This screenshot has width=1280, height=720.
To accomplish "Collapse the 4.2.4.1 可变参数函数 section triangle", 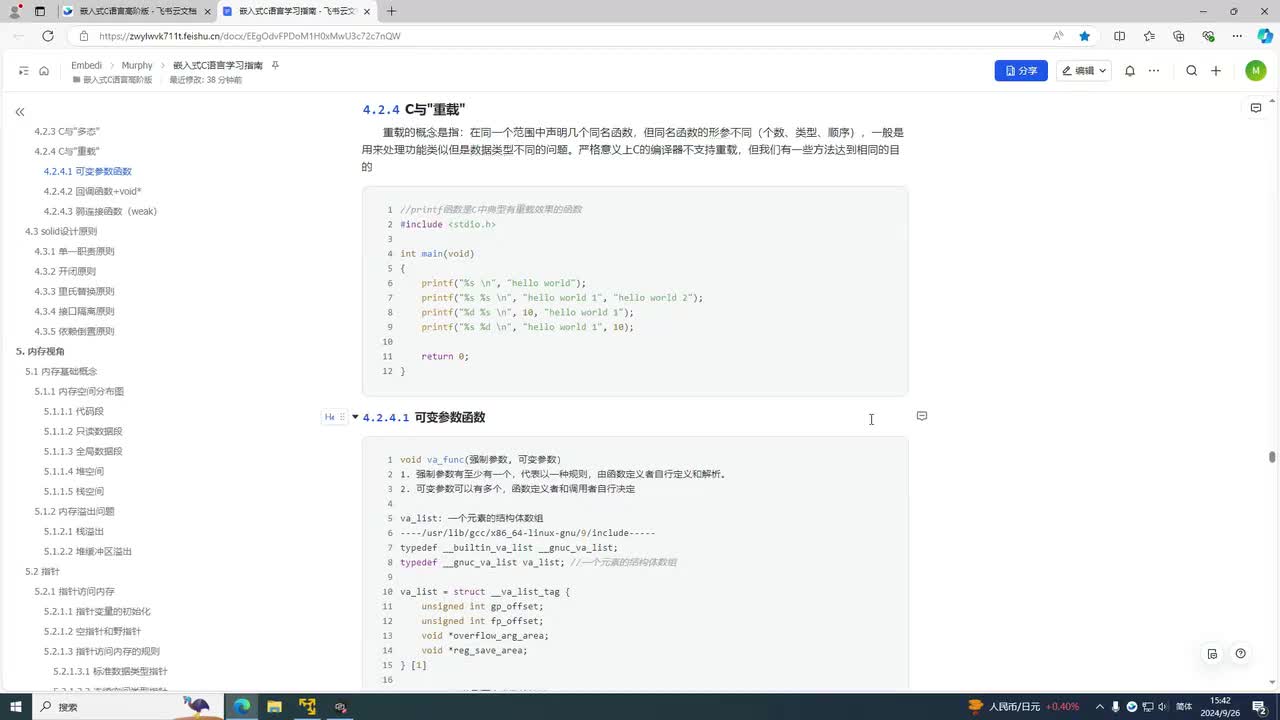I will click(355, 417).
